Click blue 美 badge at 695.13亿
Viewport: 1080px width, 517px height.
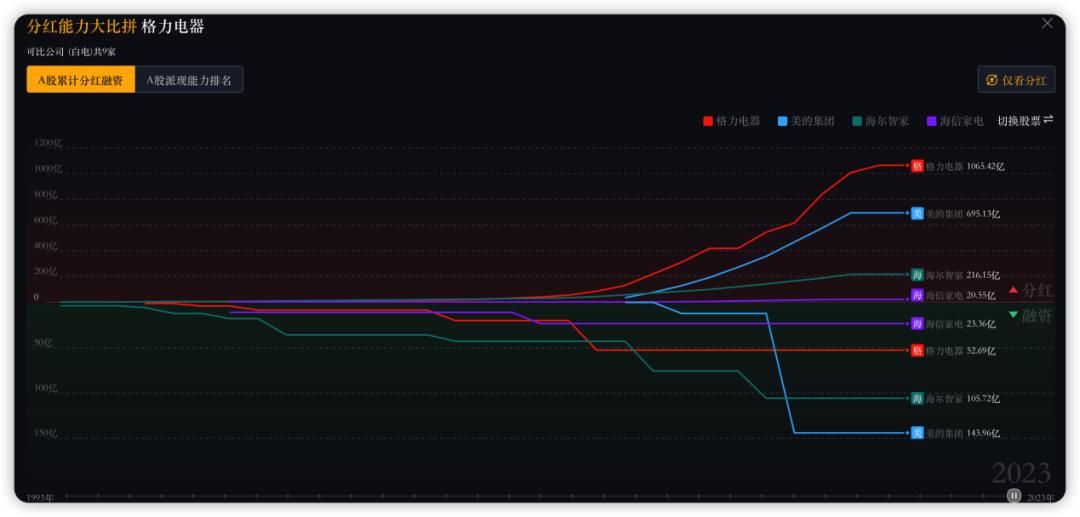(x=917, y=213)
